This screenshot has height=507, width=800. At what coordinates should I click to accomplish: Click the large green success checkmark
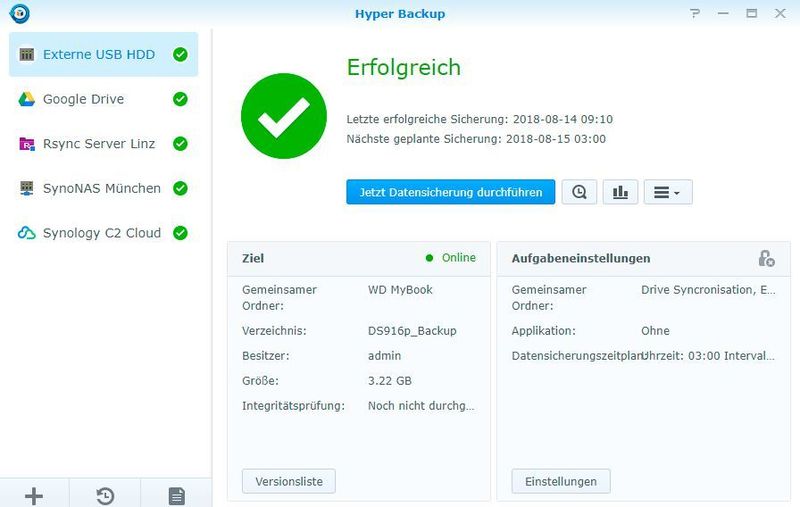point(284,116)
